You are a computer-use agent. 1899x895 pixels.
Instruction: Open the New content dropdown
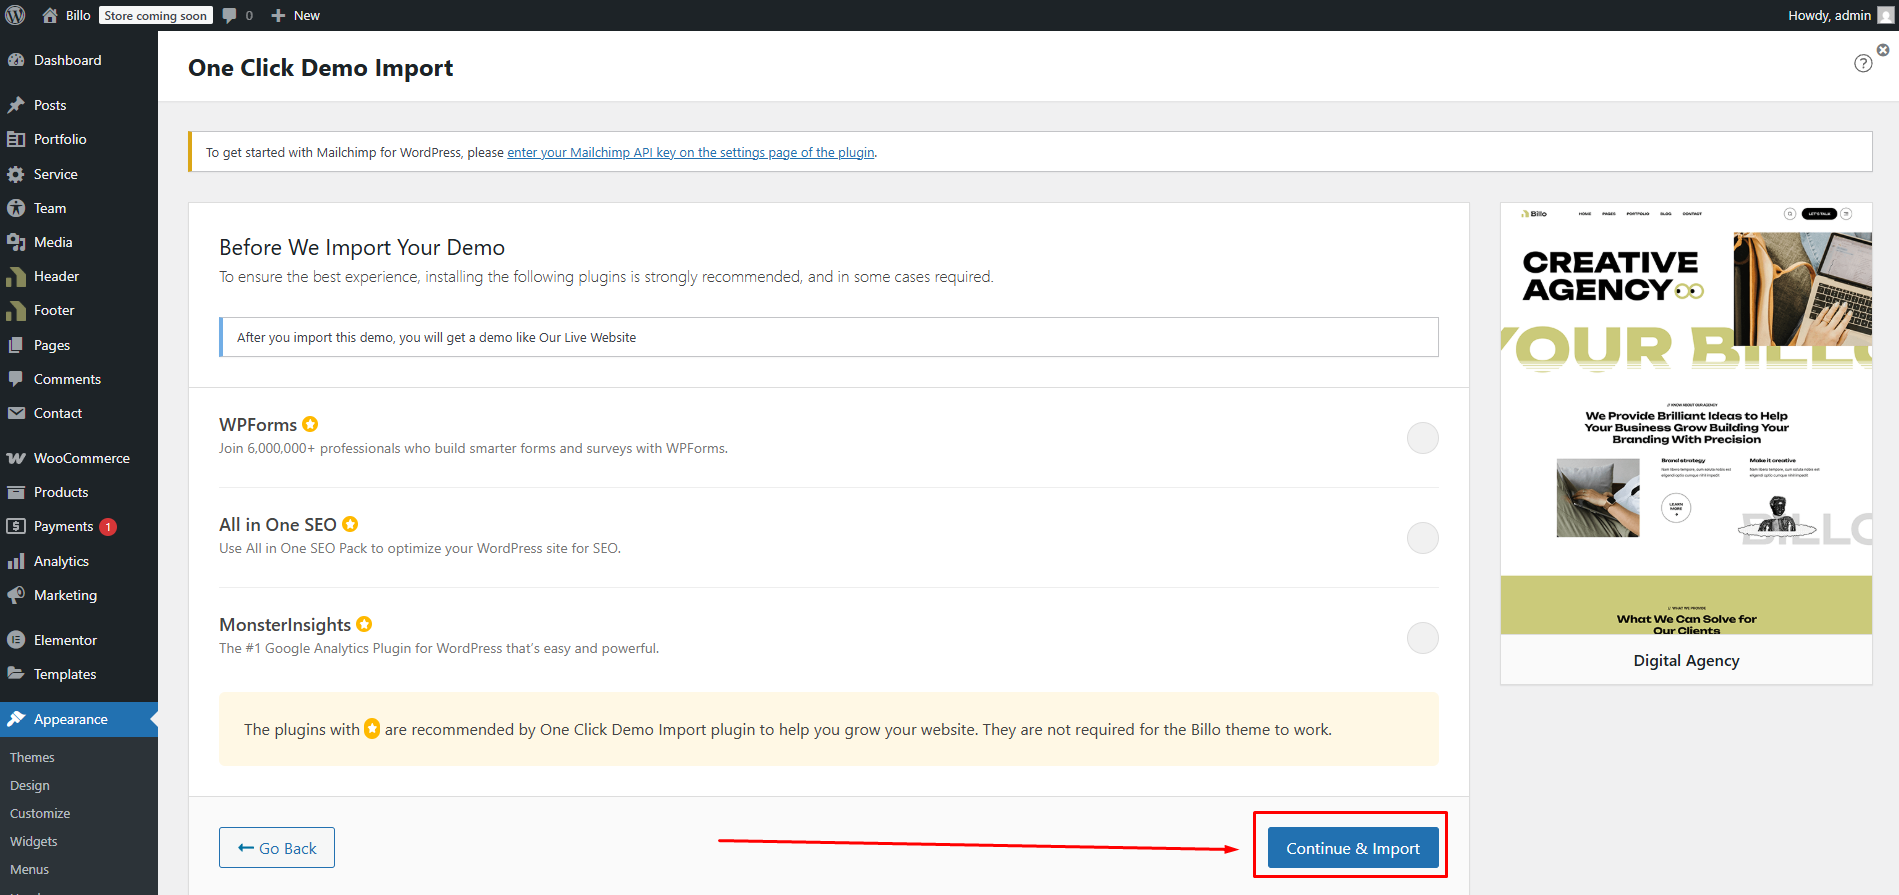pyautogui.click(x=296, y=15)
